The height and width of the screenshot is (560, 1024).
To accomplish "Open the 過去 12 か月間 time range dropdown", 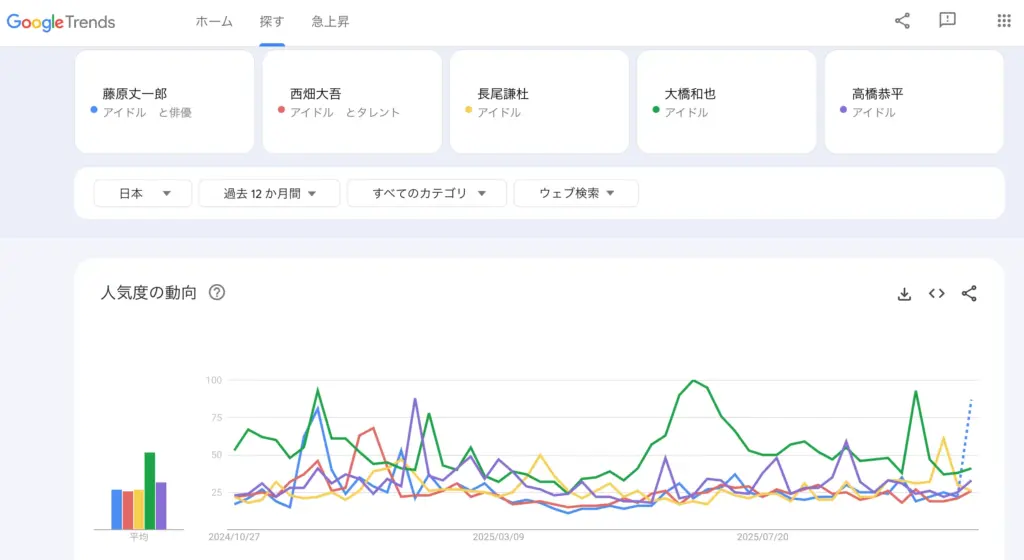I will pyautogui.click(x=269, y=193).
